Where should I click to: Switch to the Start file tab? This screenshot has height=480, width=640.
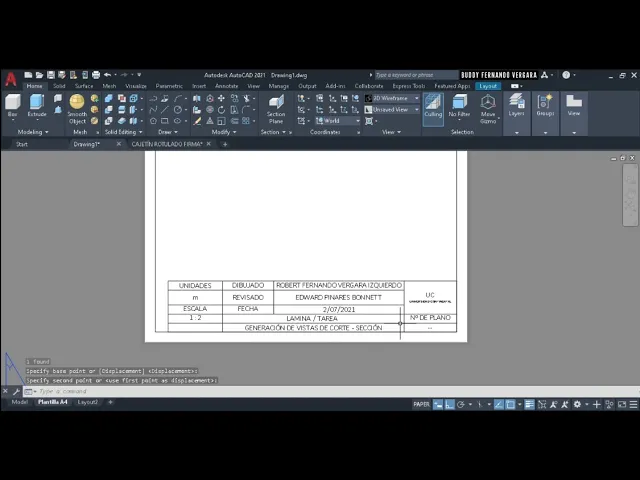click(22, 144)
